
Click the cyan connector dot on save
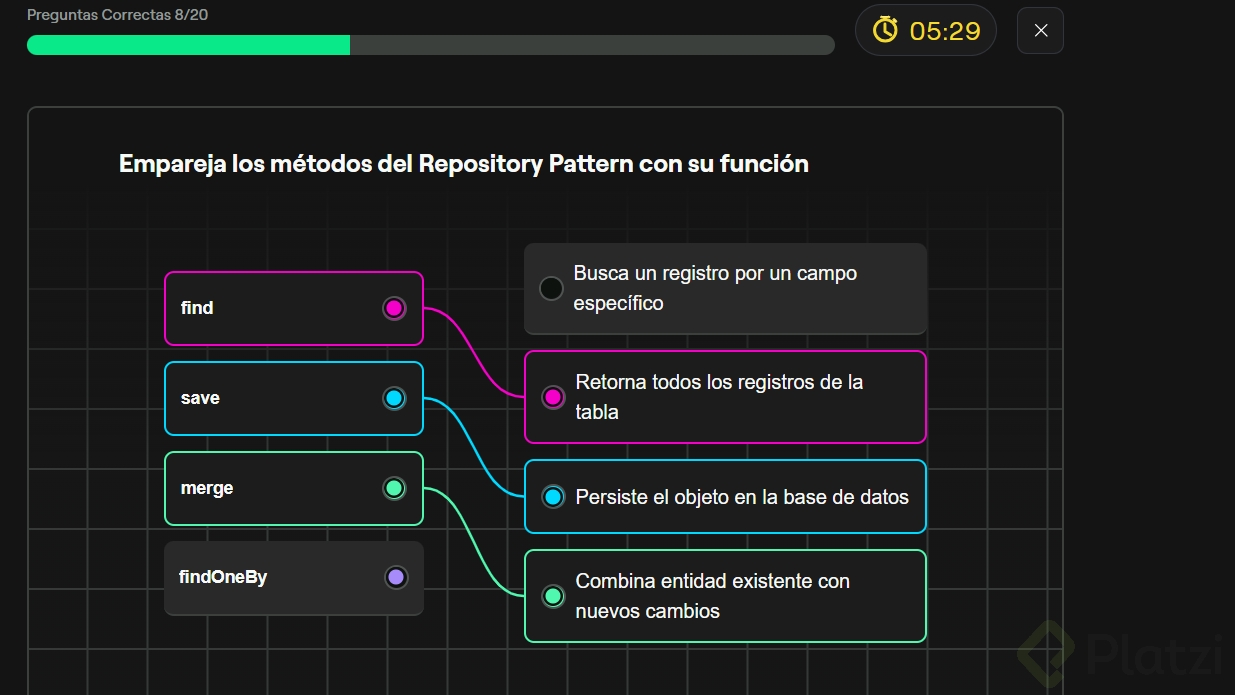394,398
